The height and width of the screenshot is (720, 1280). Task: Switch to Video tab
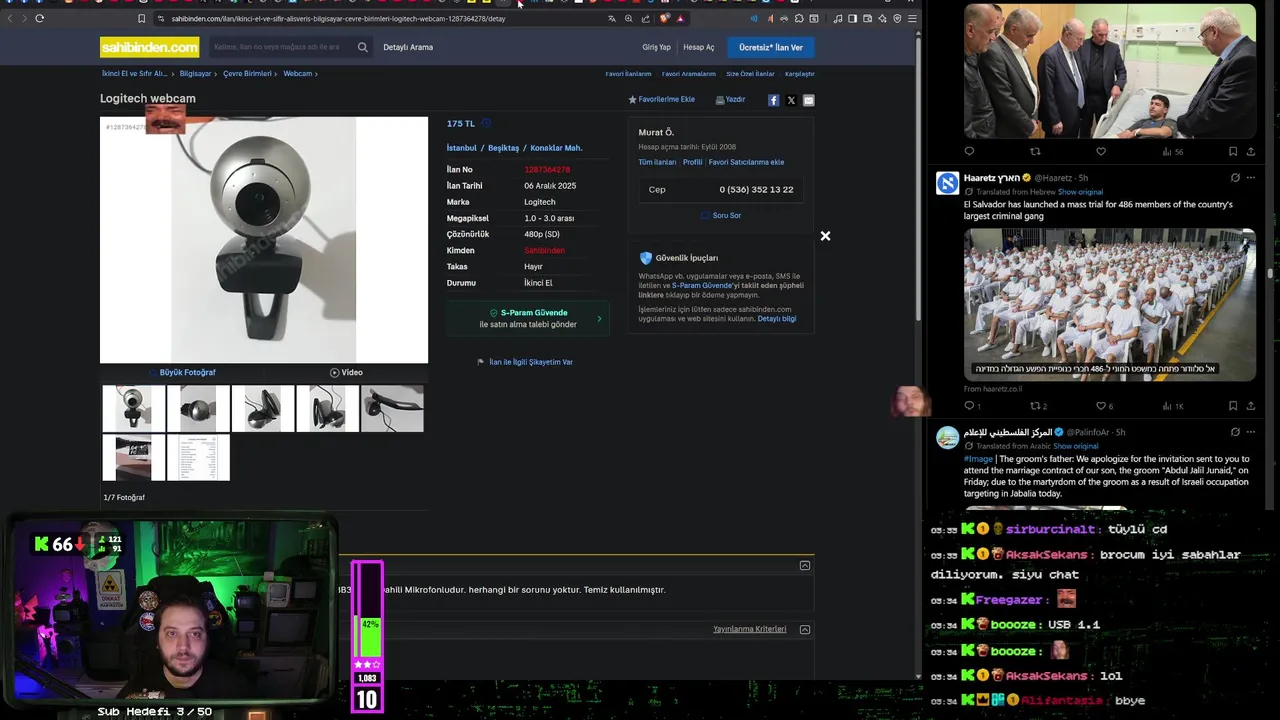pyautogui.click(x=346, y=373)
